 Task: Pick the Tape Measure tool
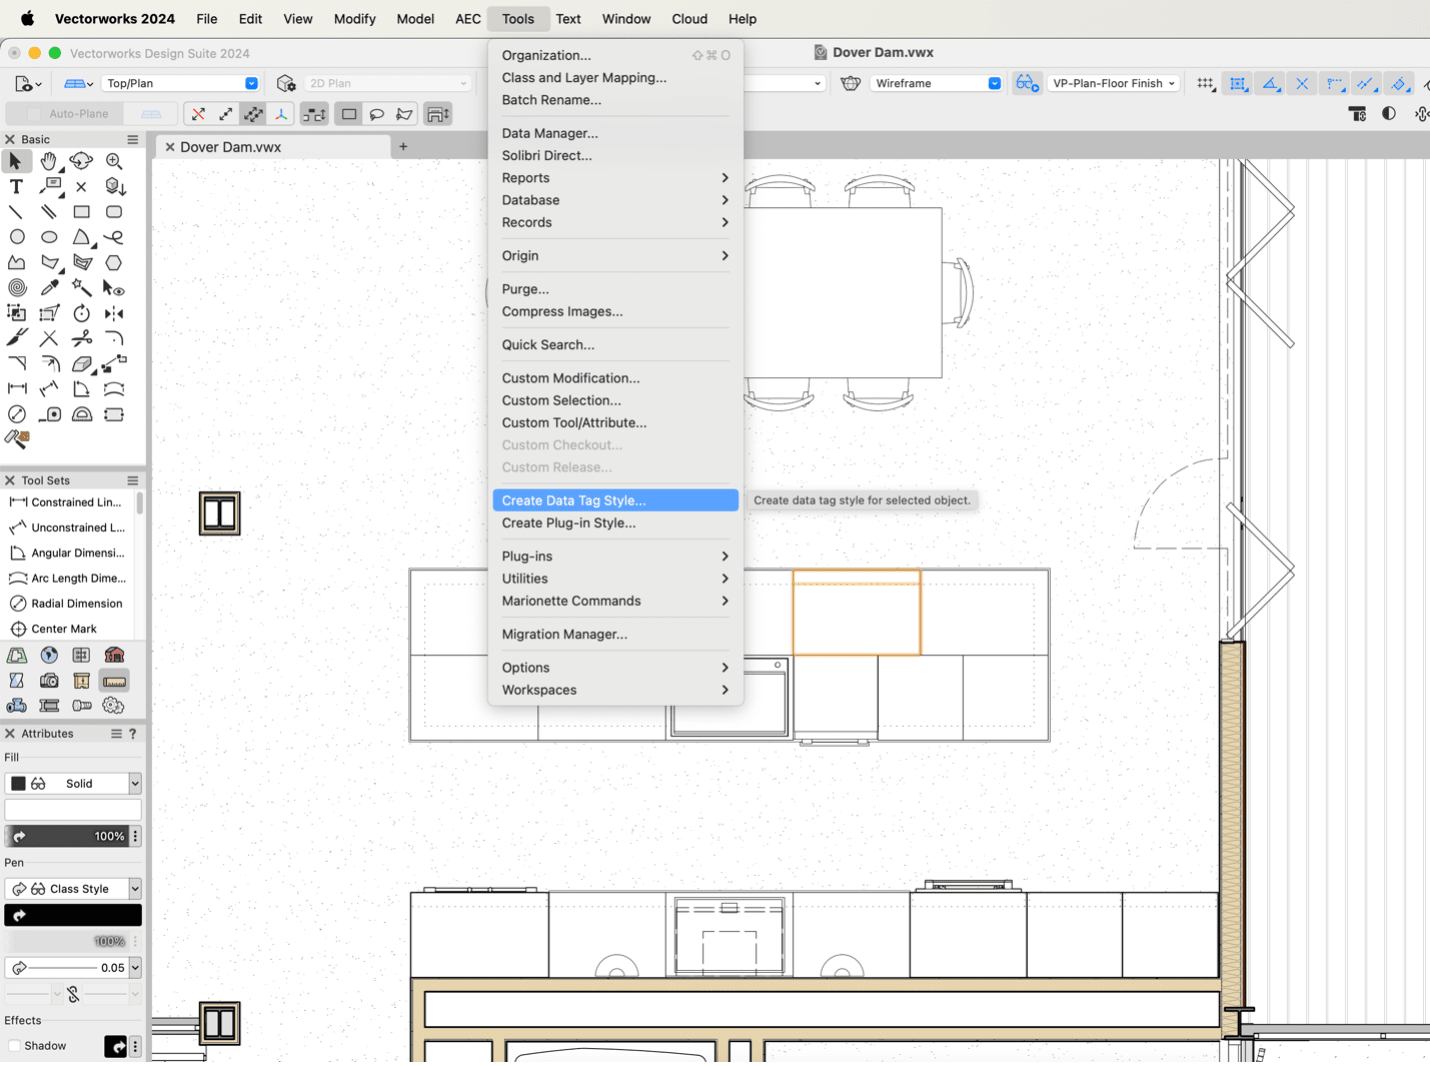tap(50, 413)
